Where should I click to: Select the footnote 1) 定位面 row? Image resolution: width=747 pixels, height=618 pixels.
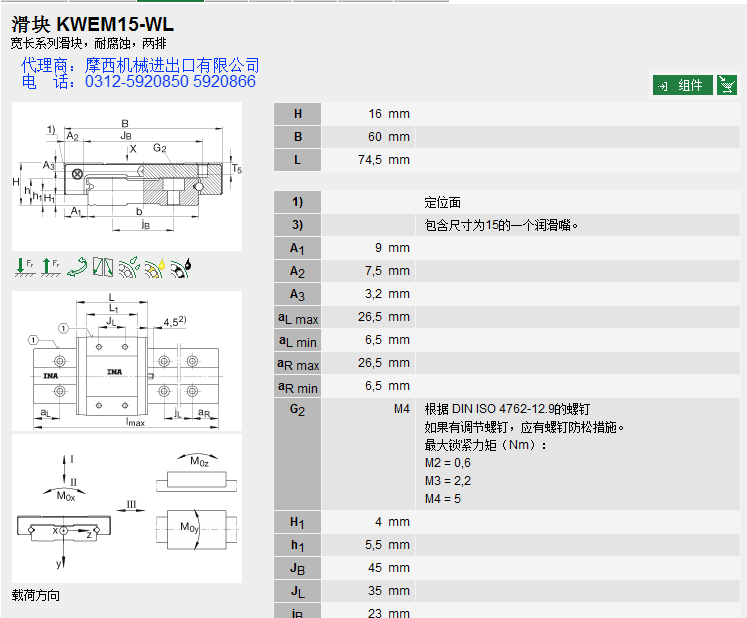click(x=442, y=202)
